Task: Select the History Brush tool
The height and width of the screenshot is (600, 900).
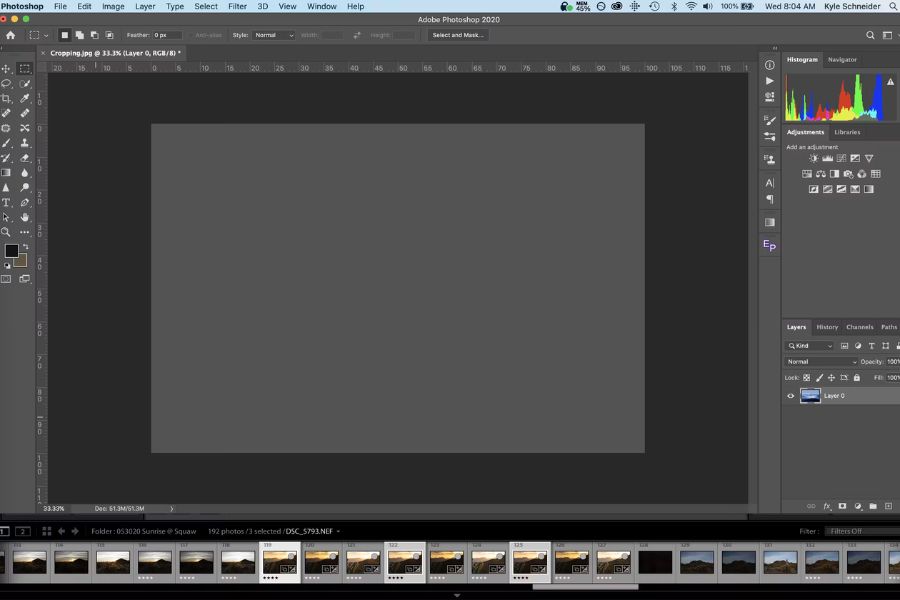Action: tap(6, 158)
